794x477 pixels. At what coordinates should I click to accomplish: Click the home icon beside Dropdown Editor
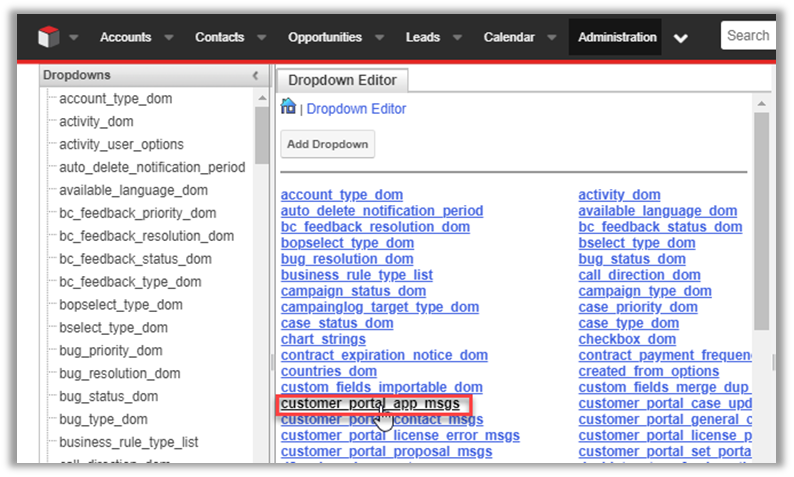click(x=288, y=107)
